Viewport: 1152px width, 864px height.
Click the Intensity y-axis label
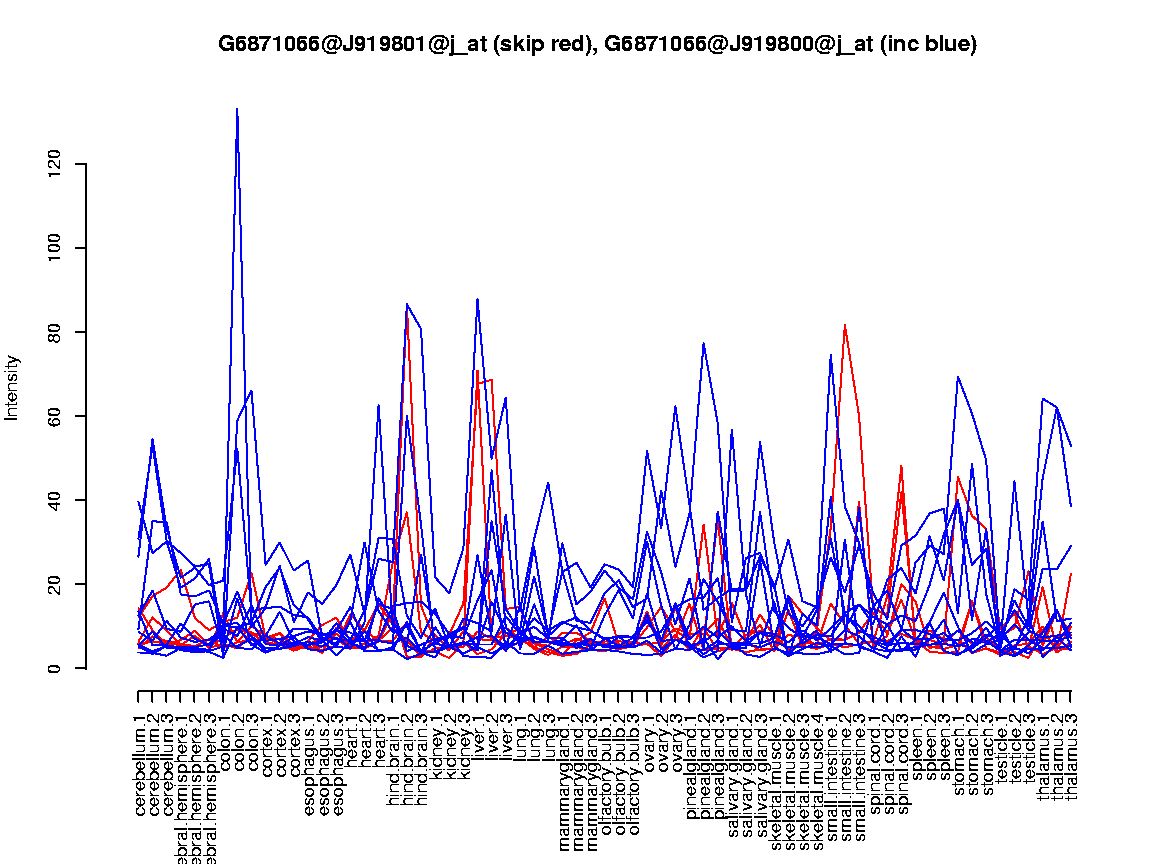13,387
